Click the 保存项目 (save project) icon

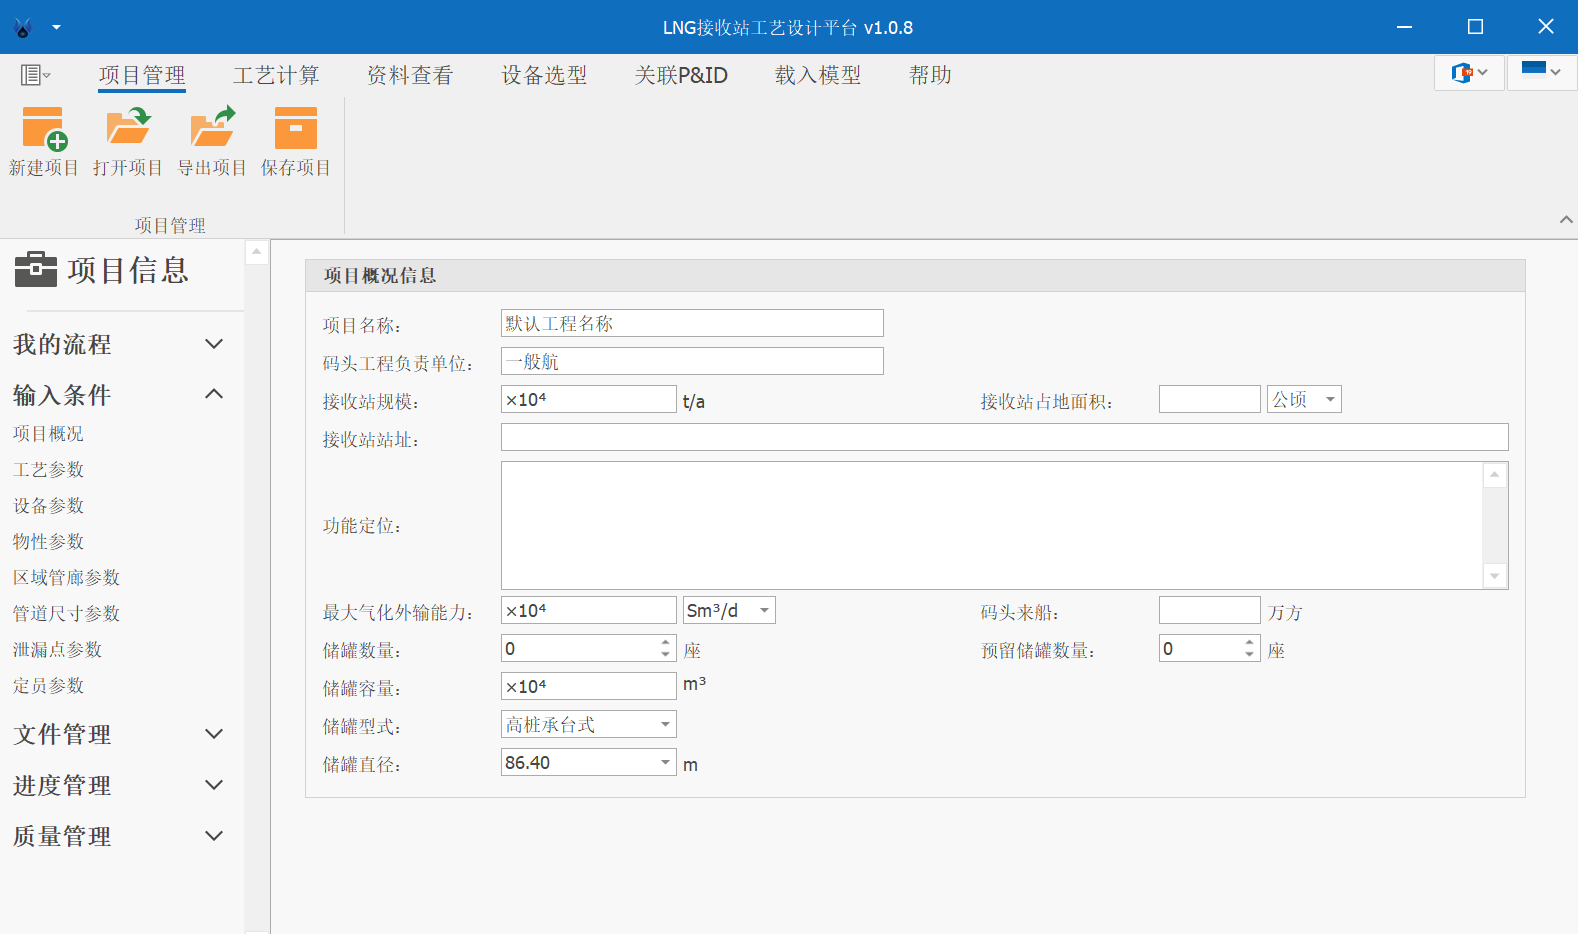[296, 129]
